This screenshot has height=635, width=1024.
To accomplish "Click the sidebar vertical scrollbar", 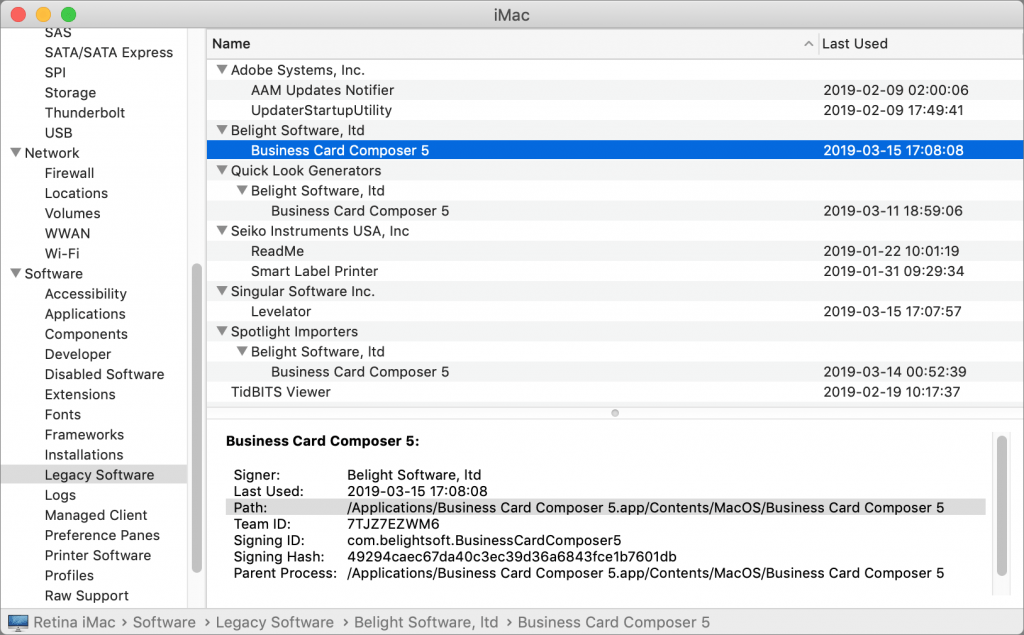I will [x=197, y=418].
